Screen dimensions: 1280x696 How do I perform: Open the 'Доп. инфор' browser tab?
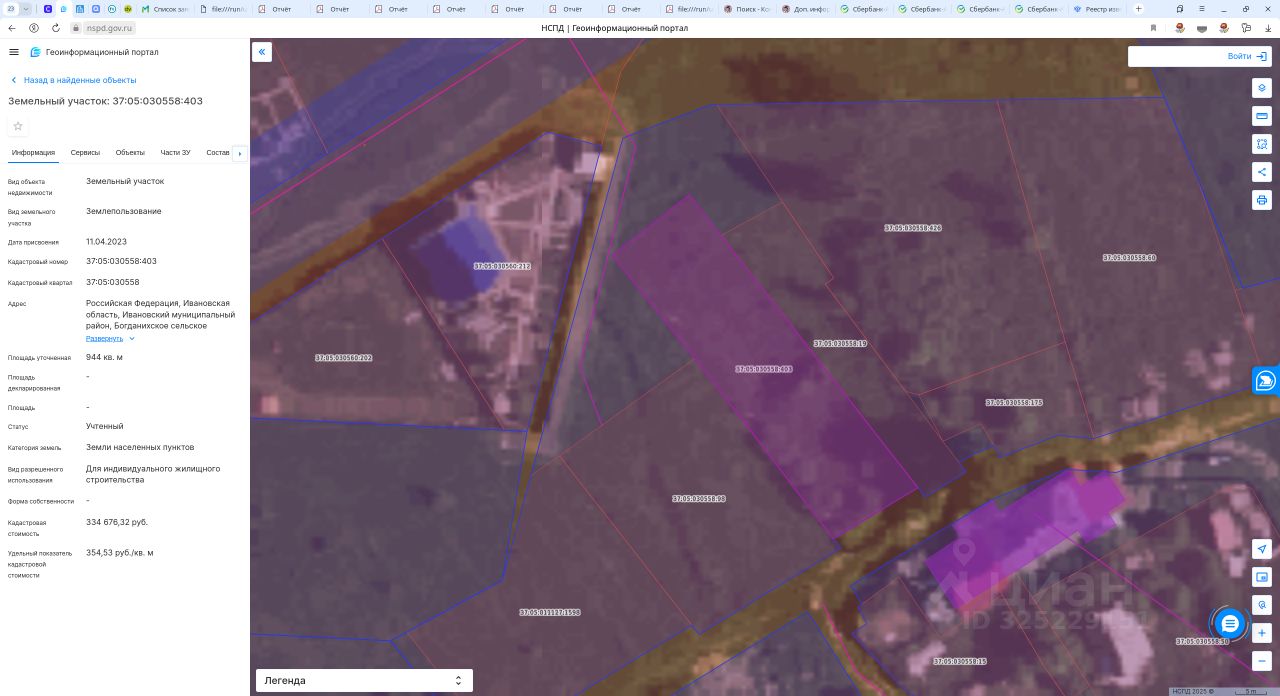point(805,9)
